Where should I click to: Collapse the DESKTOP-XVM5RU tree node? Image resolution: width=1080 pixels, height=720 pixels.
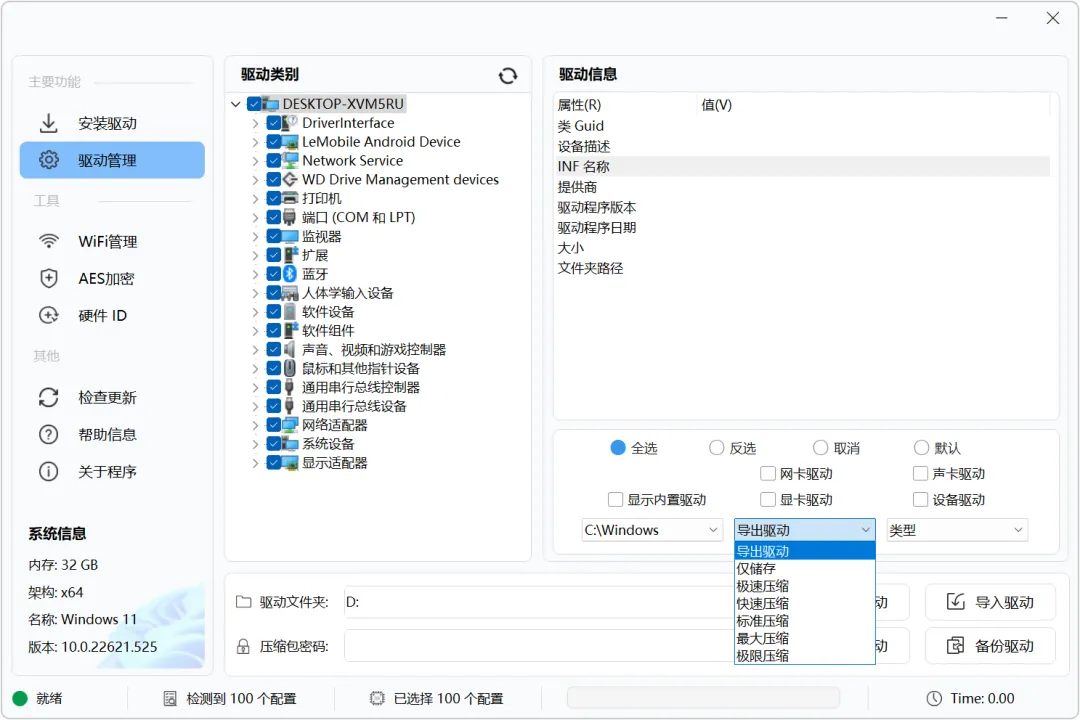(236, 104)
